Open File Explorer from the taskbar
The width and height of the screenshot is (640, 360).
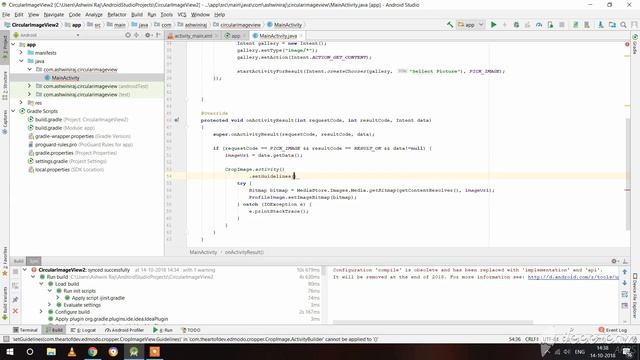51,351
